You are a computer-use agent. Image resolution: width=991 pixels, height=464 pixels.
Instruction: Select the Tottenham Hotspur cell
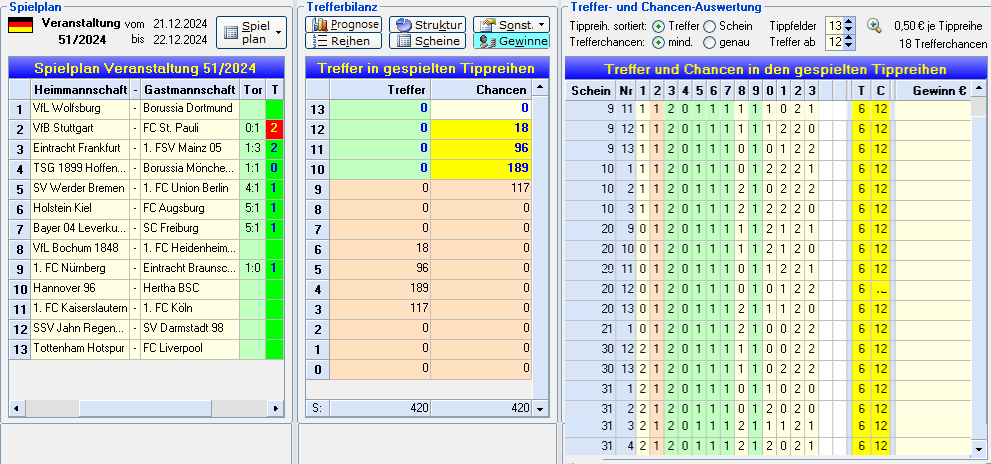(x=80, y=348)
